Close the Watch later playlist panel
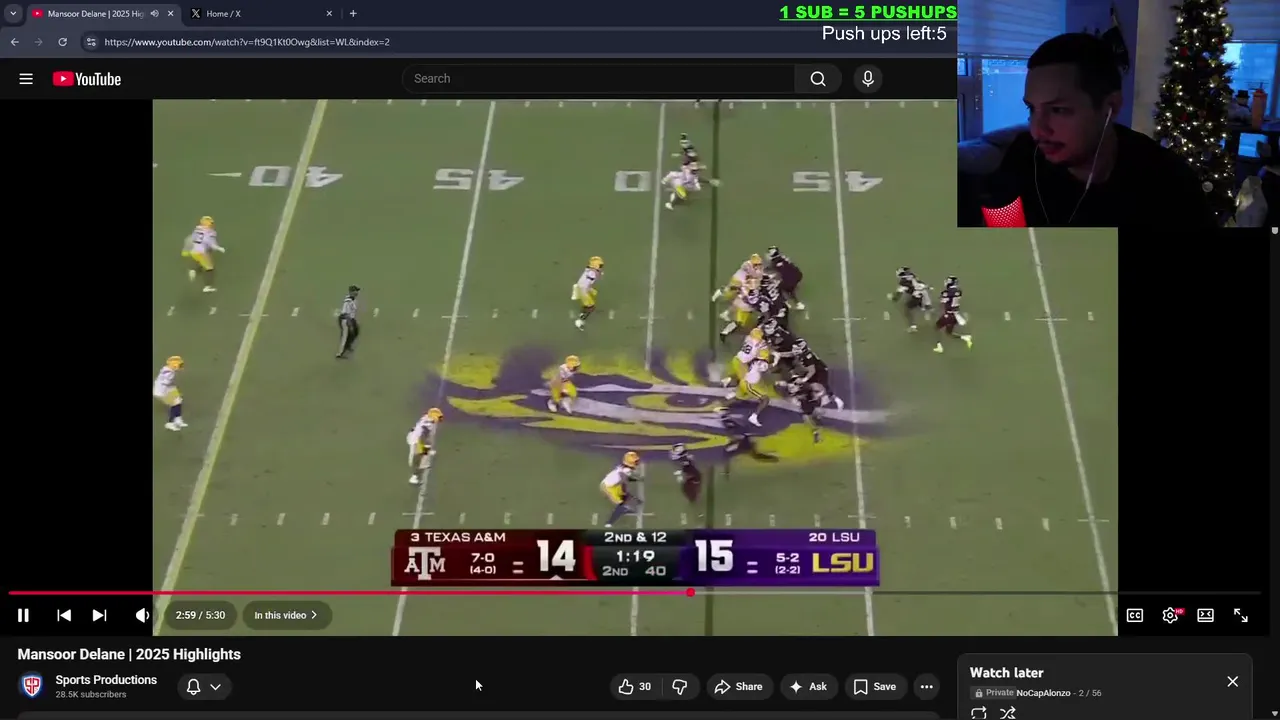This screenshot has width=1280, height=720. click(x=1233, y=681)
